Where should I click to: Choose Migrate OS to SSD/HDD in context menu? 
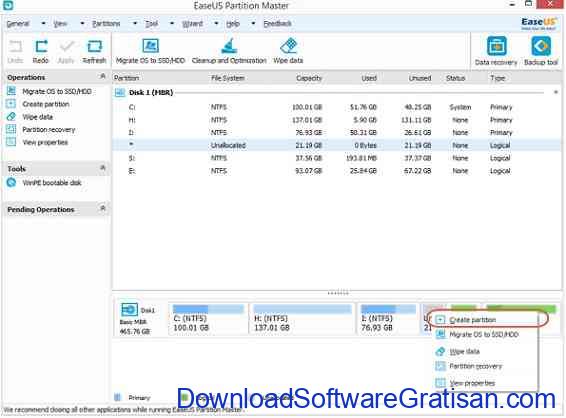tap(485, 335)
